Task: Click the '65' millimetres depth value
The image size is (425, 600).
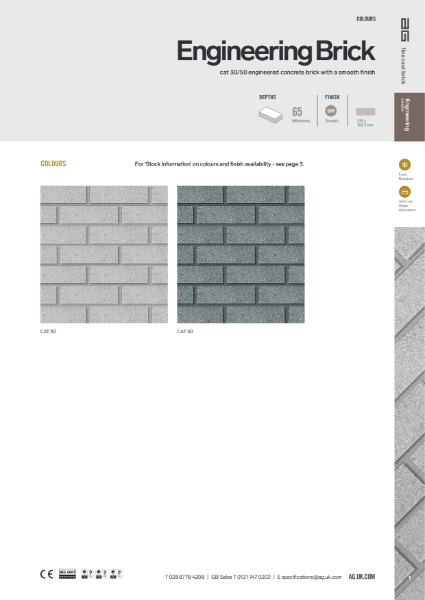Action: (297, 111)
